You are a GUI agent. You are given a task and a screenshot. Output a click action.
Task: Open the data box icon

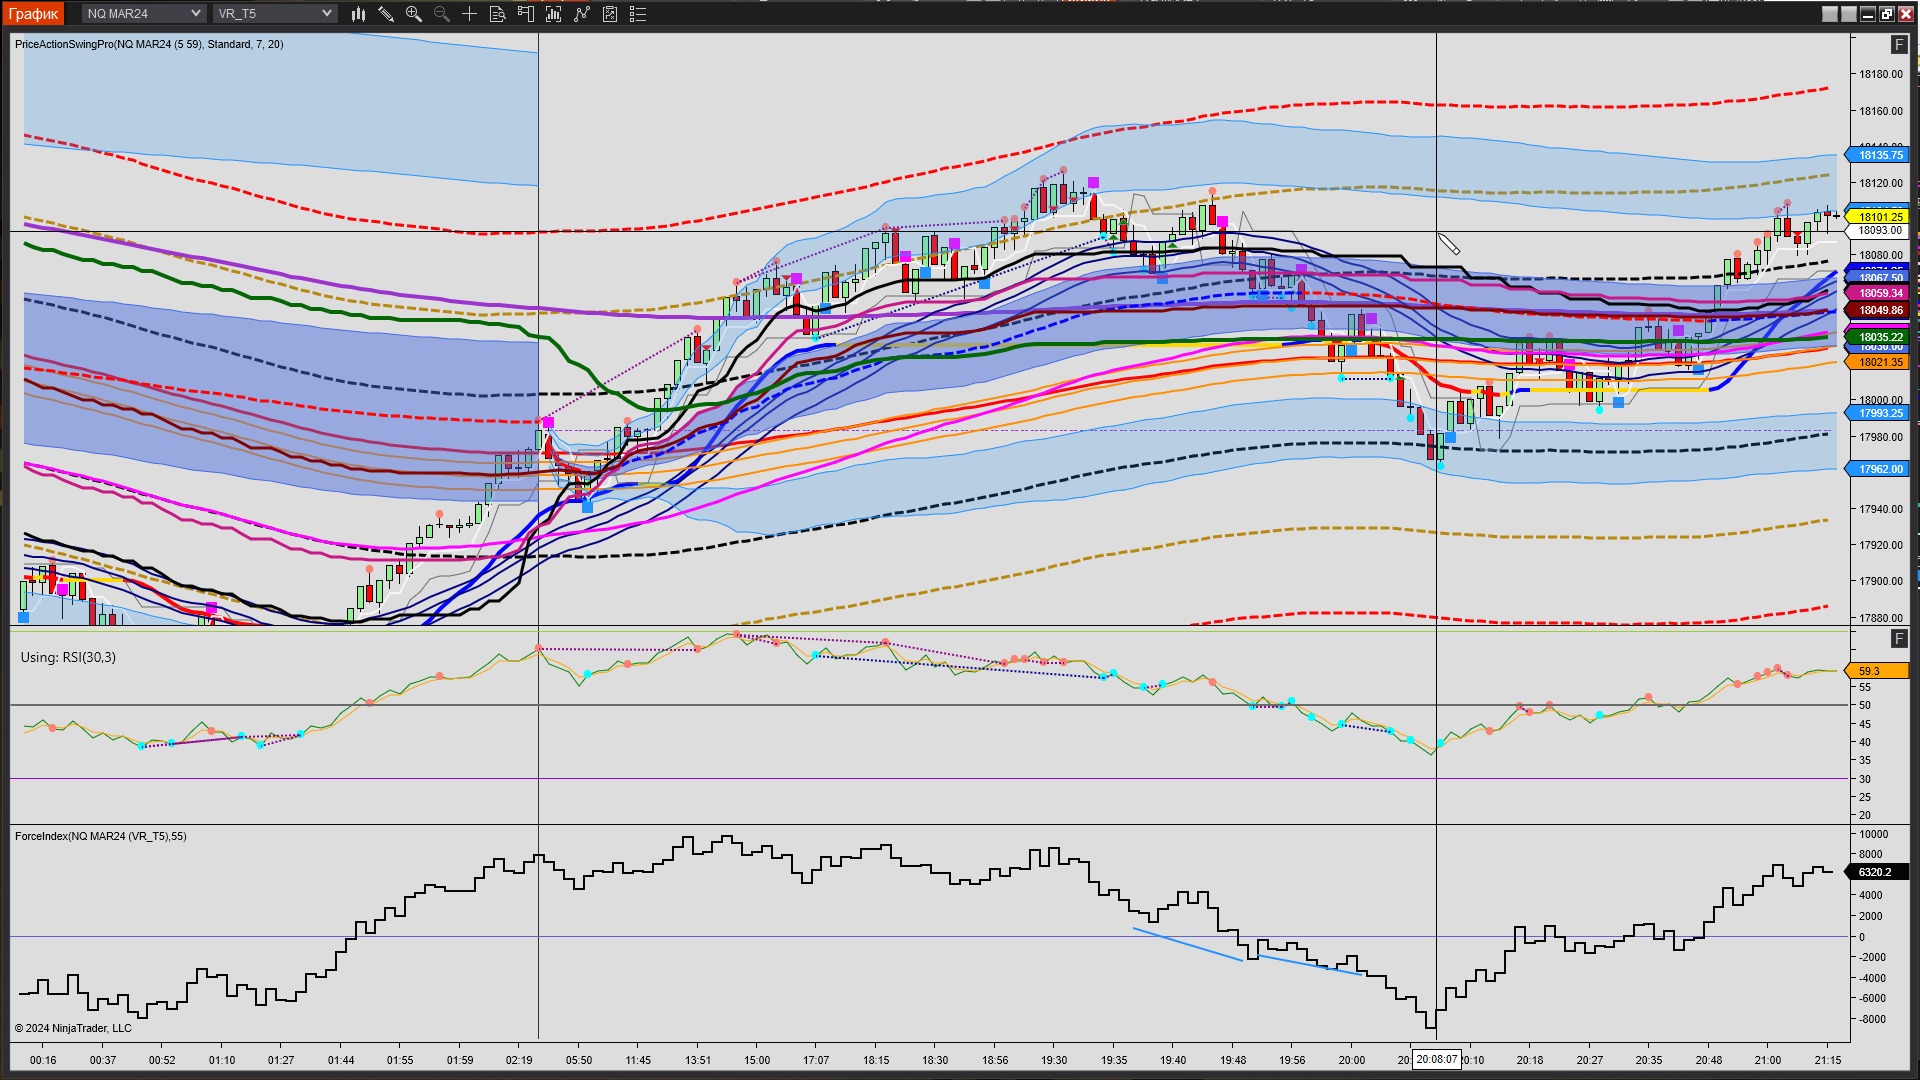point(497,14)
